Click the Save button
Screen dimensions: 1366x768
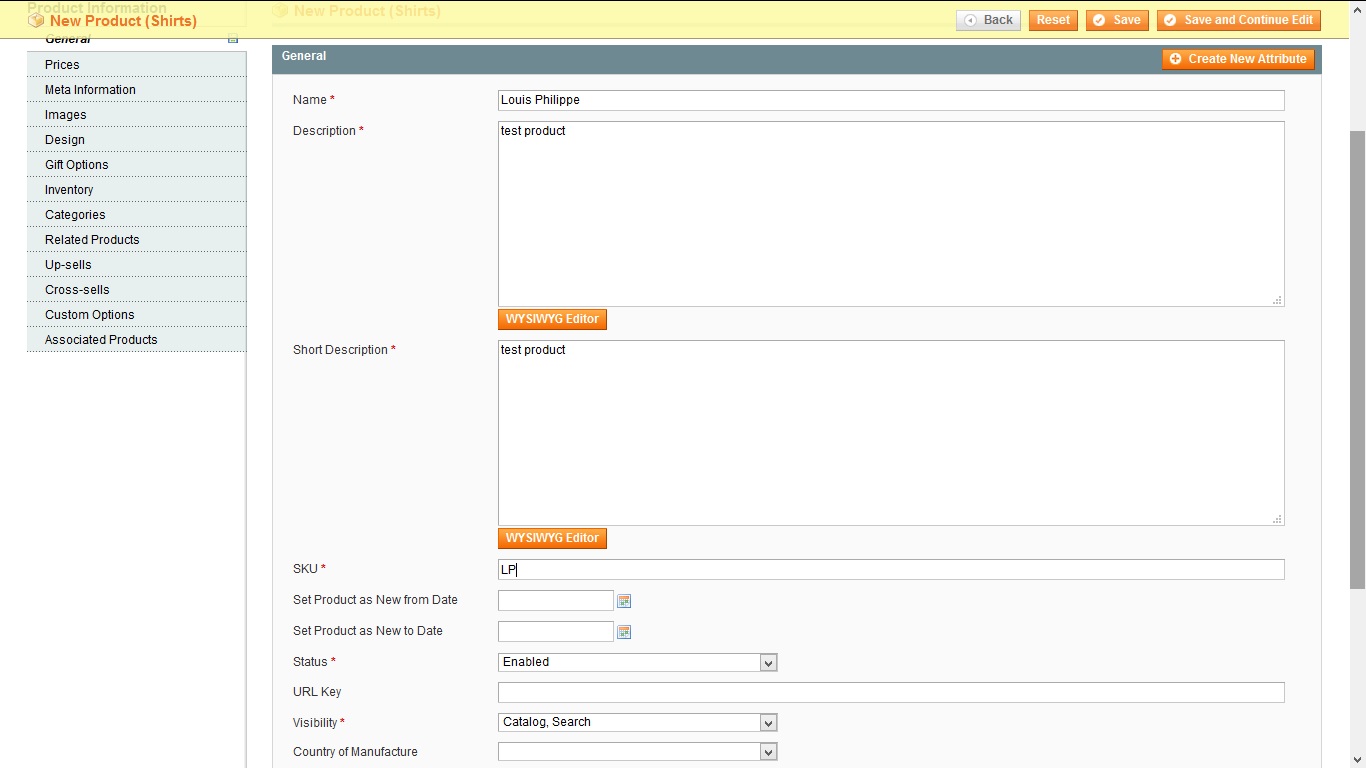(x=1117, y=20)
